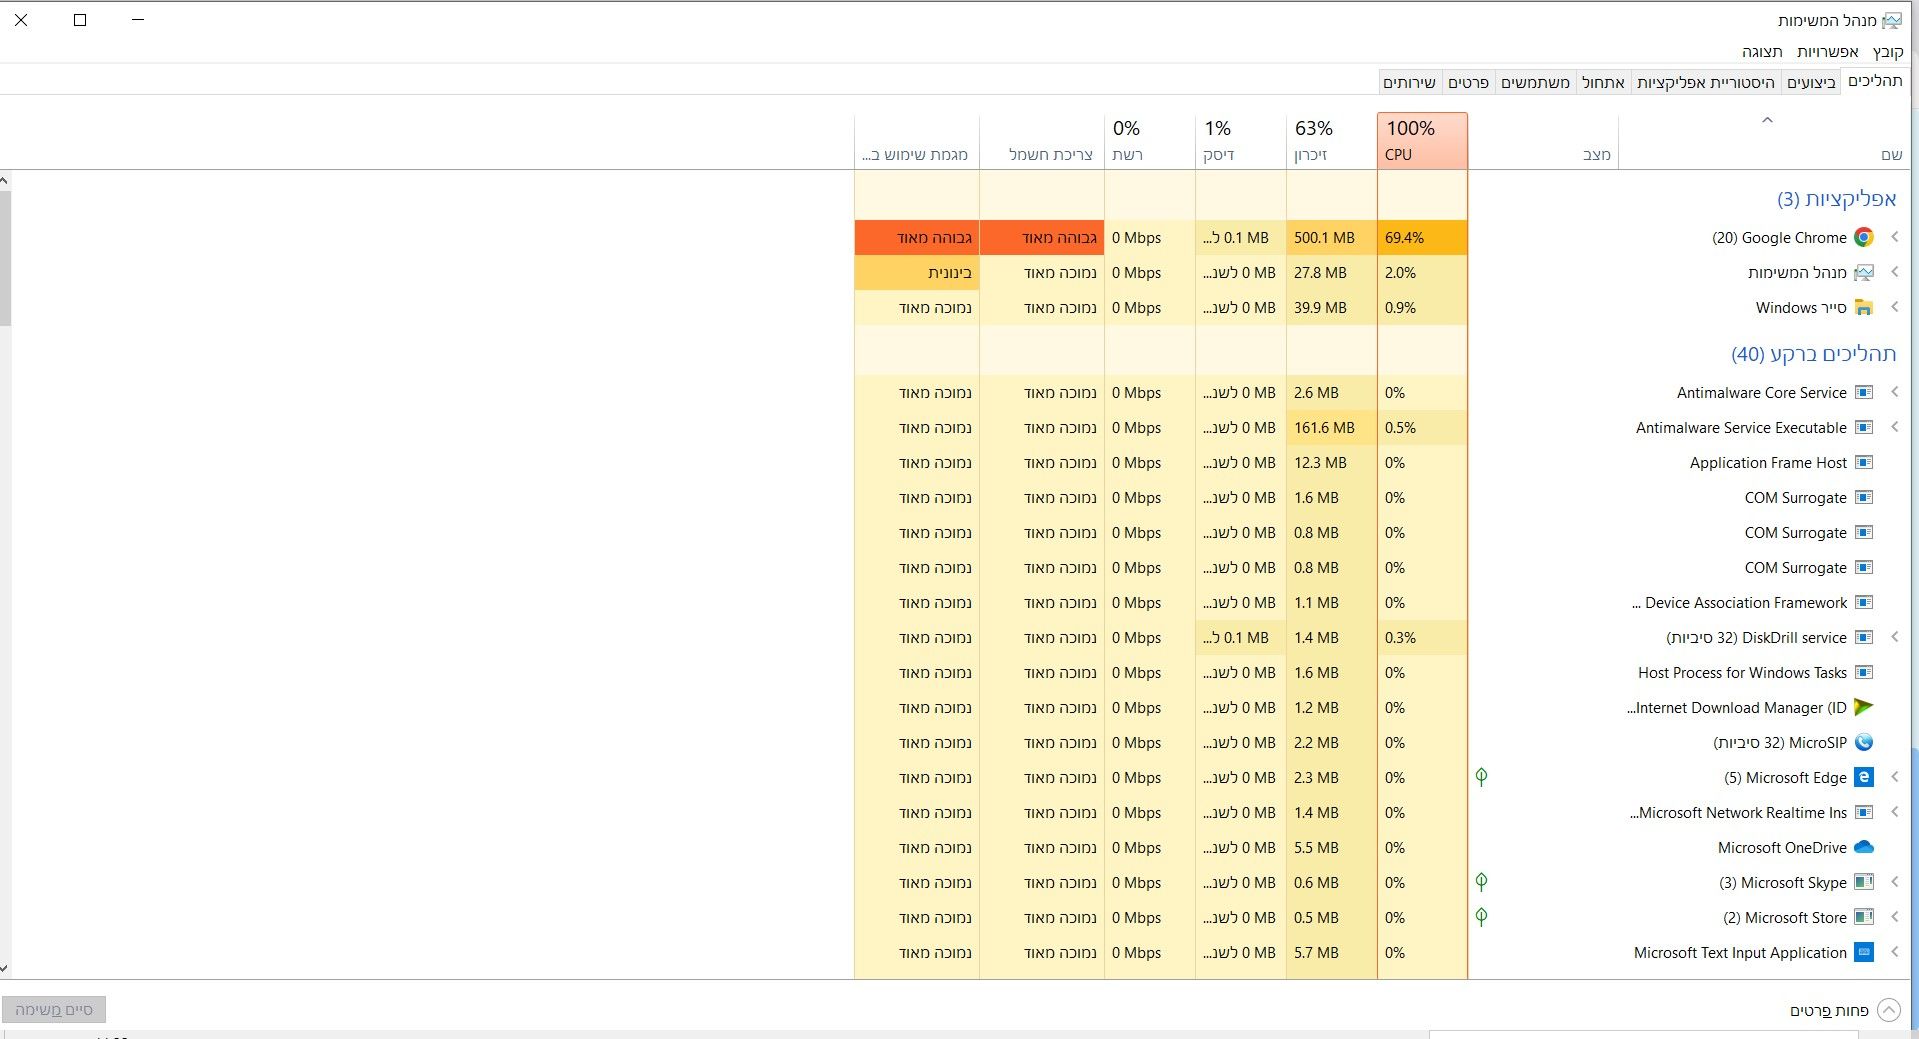Click the DiskDrill service icon
This screenshot has width=1919, height=1039.
1863,637
